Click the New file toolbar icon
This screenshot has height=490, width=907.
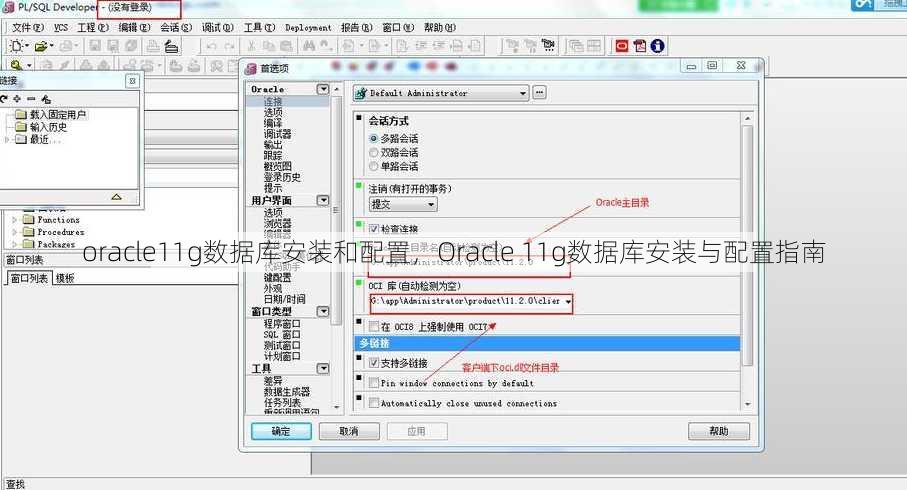pyautogui.click(x=16, y=46)
